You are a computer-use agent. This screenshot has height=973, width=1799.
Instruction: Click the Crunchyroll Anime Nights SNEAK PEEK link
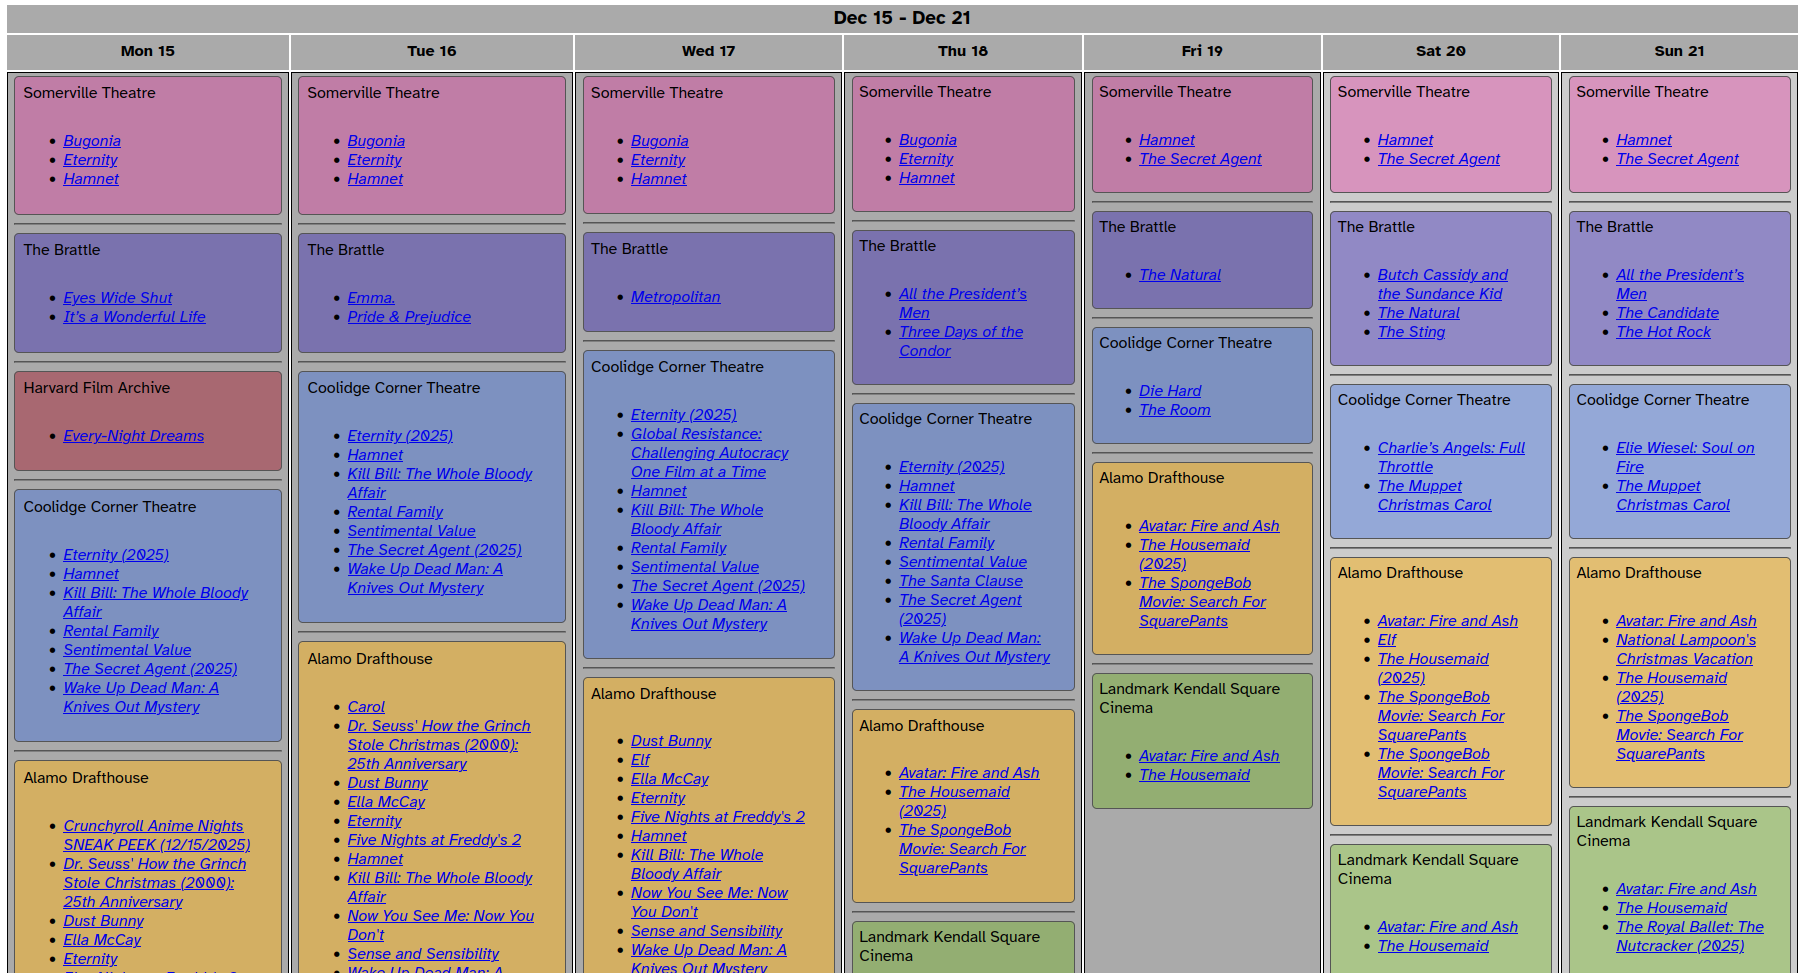(x=153, y=826)
